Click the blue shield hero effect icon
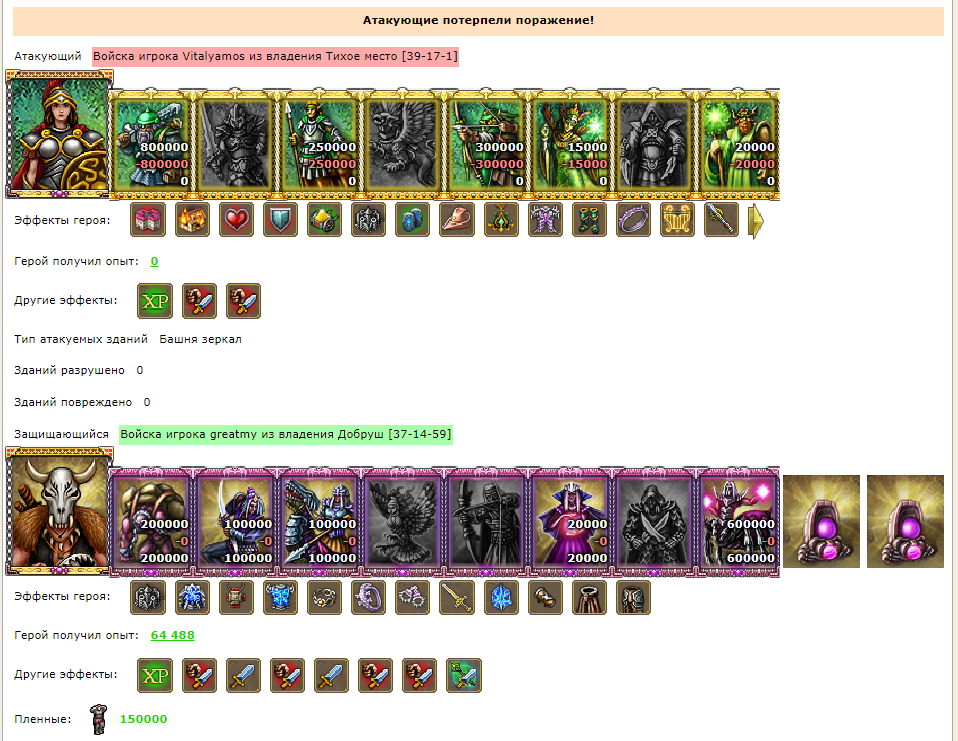Image resolution: width=958 pixels, height=741 pixels. tap(280, 219)
